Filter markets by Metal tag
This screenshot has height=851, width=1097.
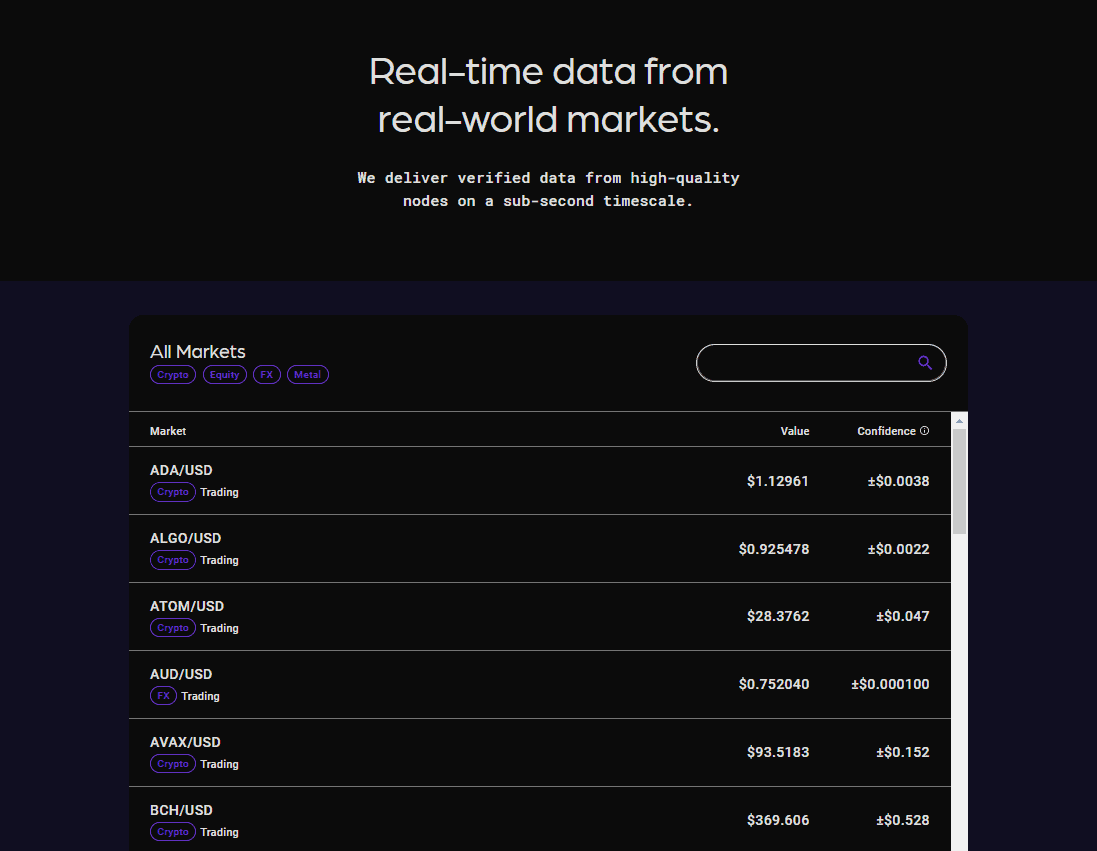[x=308, y=375]
